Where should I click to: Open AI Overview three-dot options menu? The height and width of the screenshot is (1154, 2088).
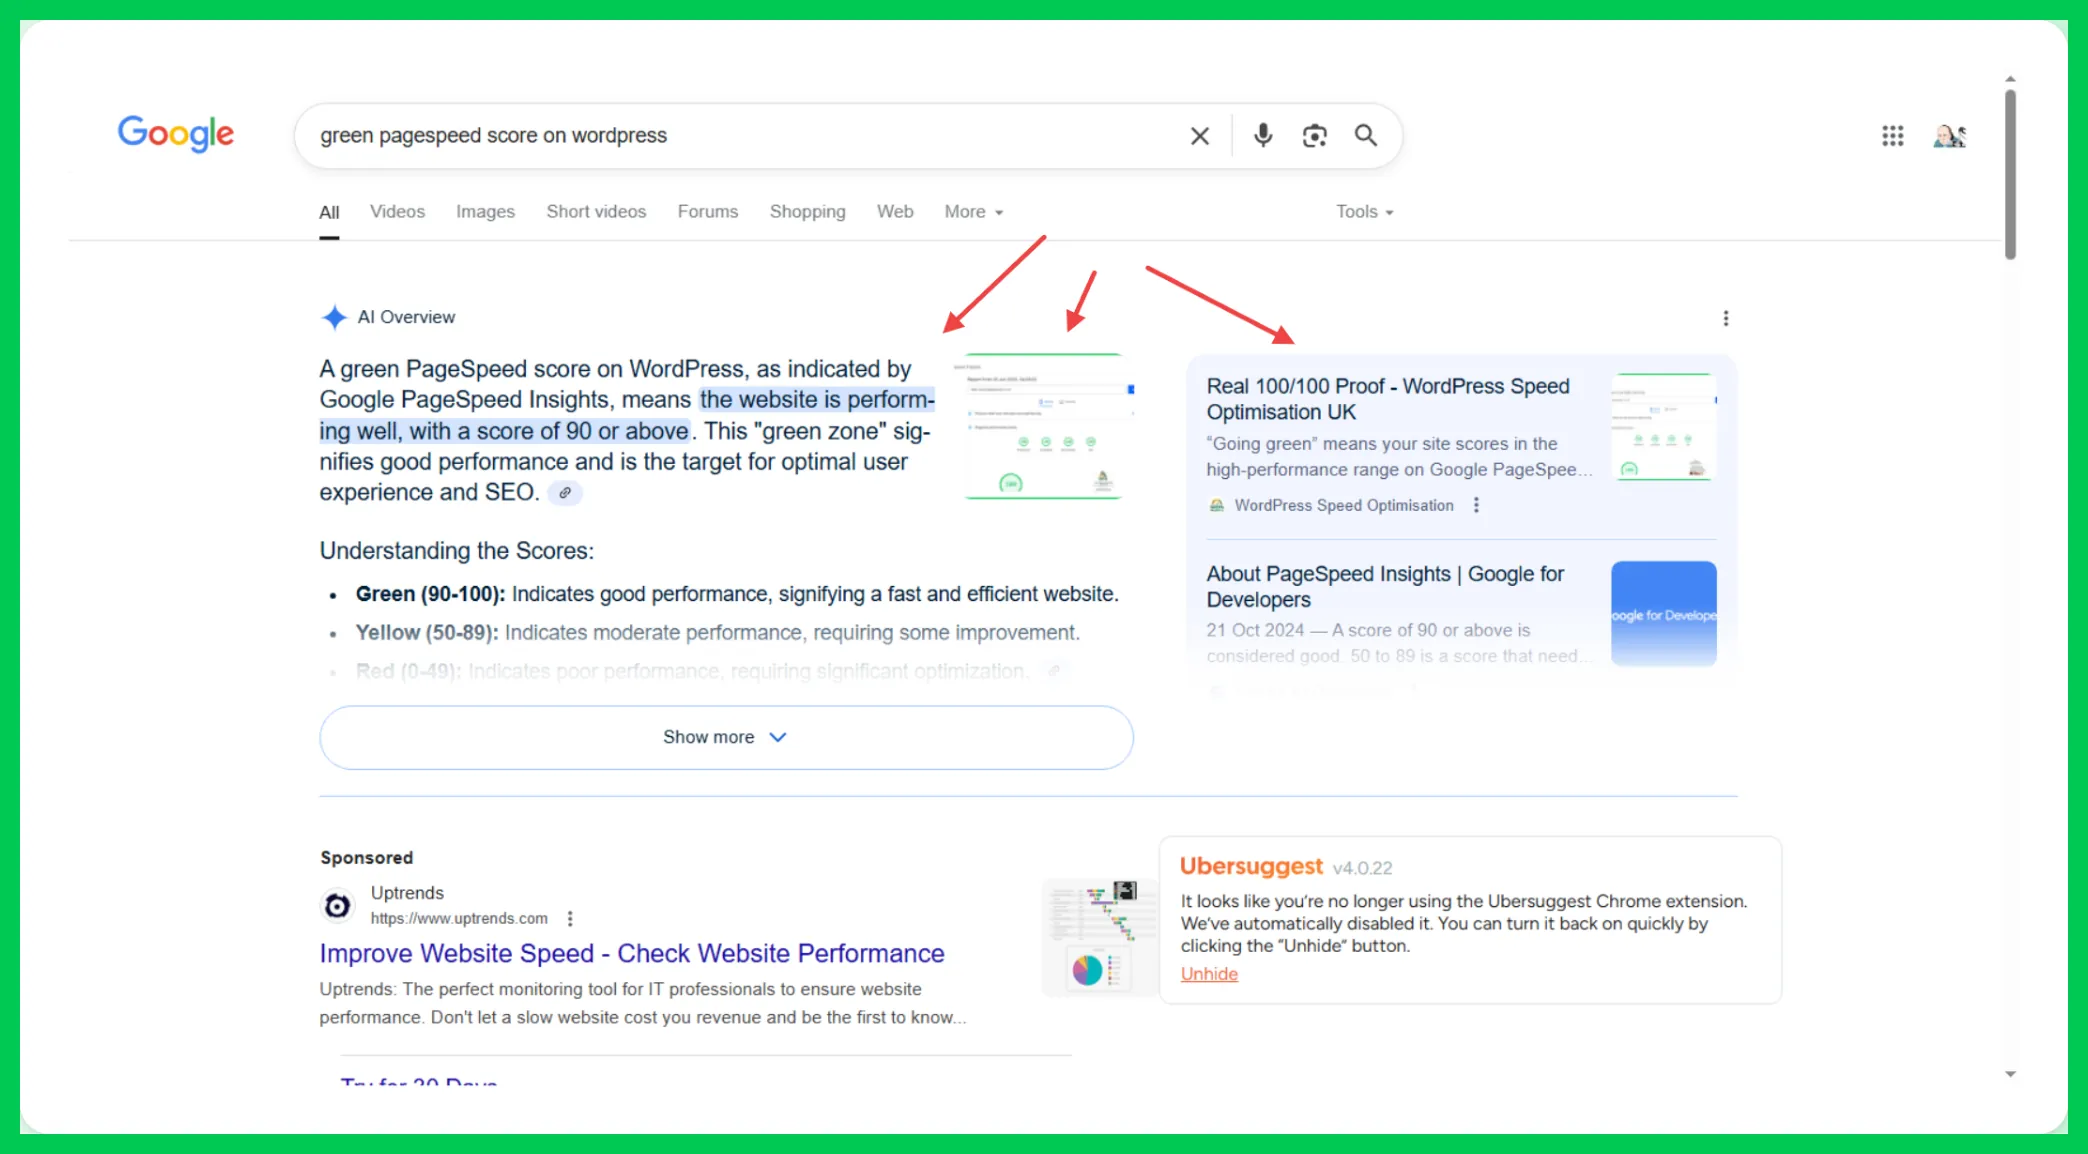(1725, 318)
